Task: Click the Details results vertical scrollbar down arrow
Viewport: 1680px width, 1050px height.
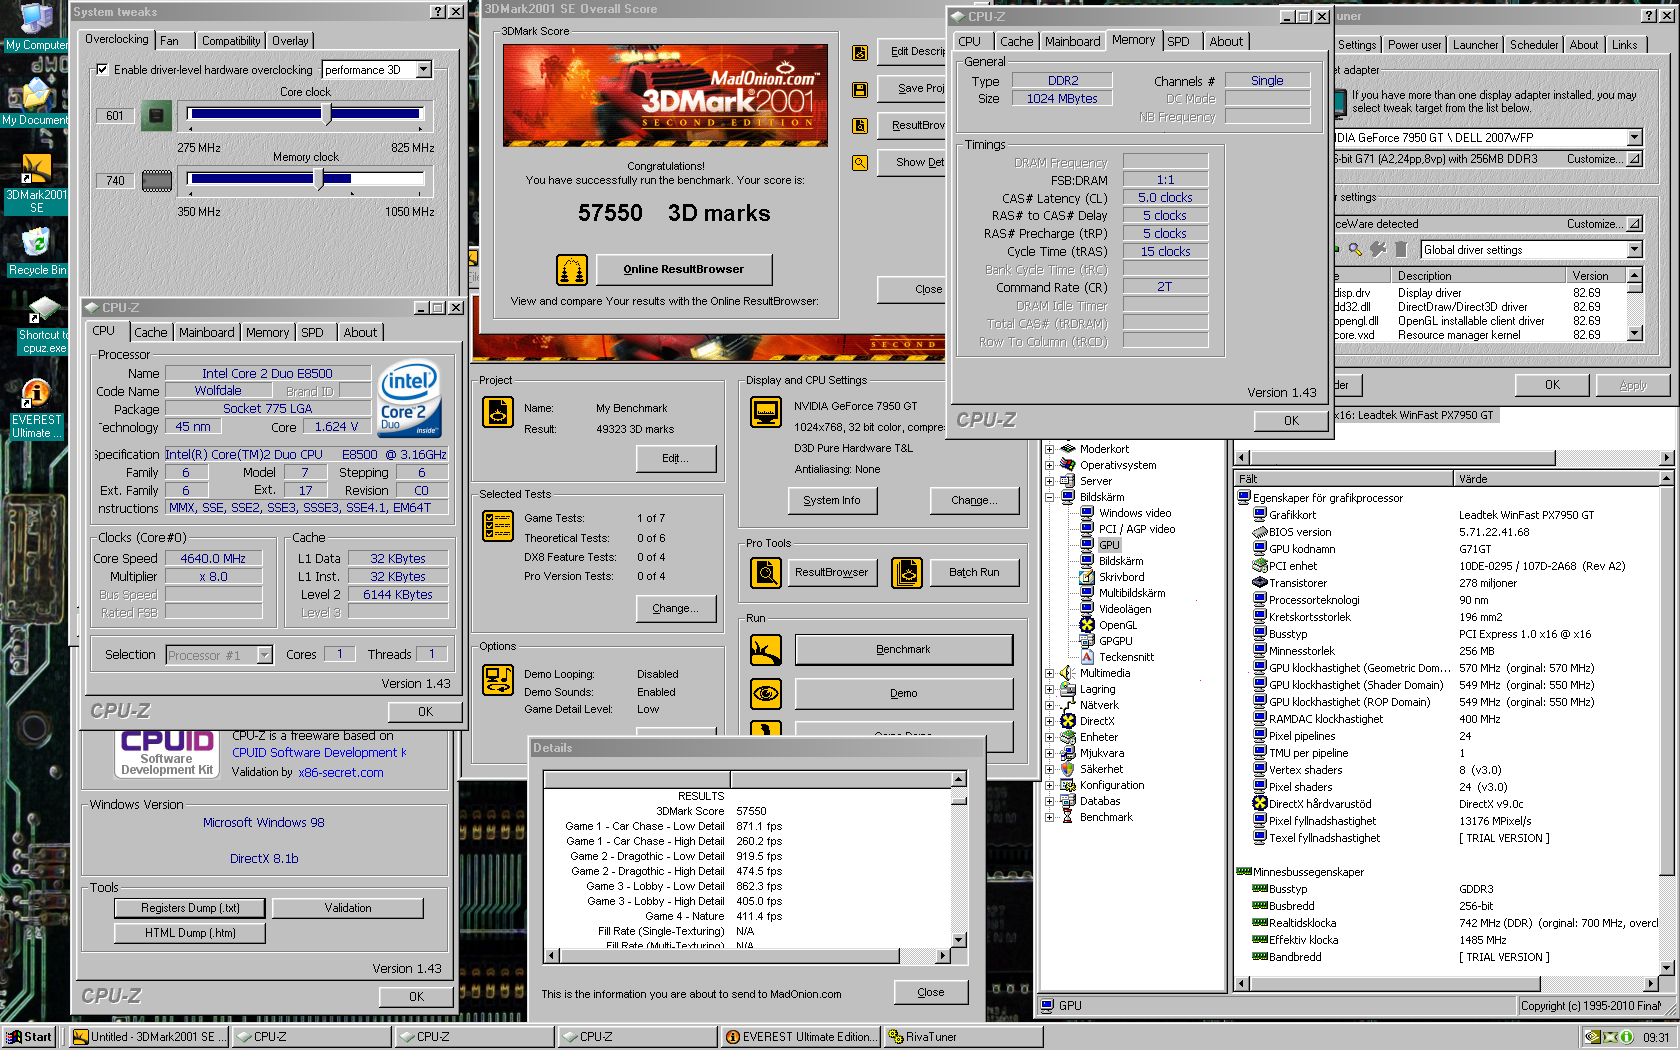Action: click(x=959, y=940)
